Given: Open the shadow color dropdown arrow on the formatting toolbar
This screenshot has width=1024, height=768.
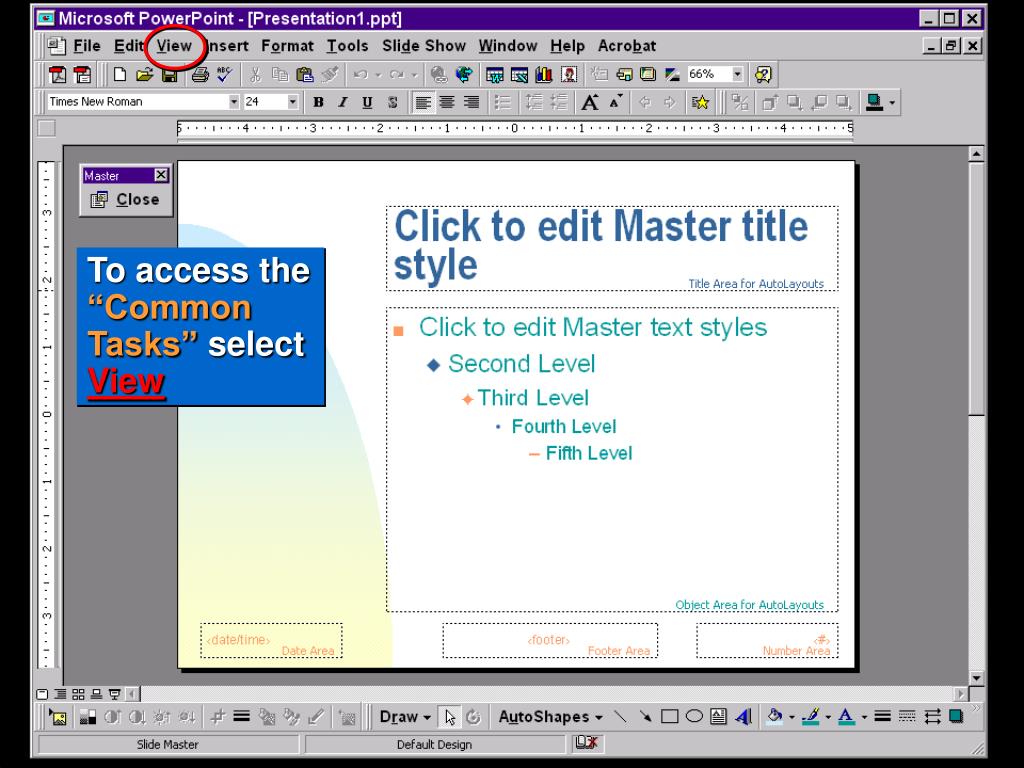Looking at the screenshot, I should 892,102.
